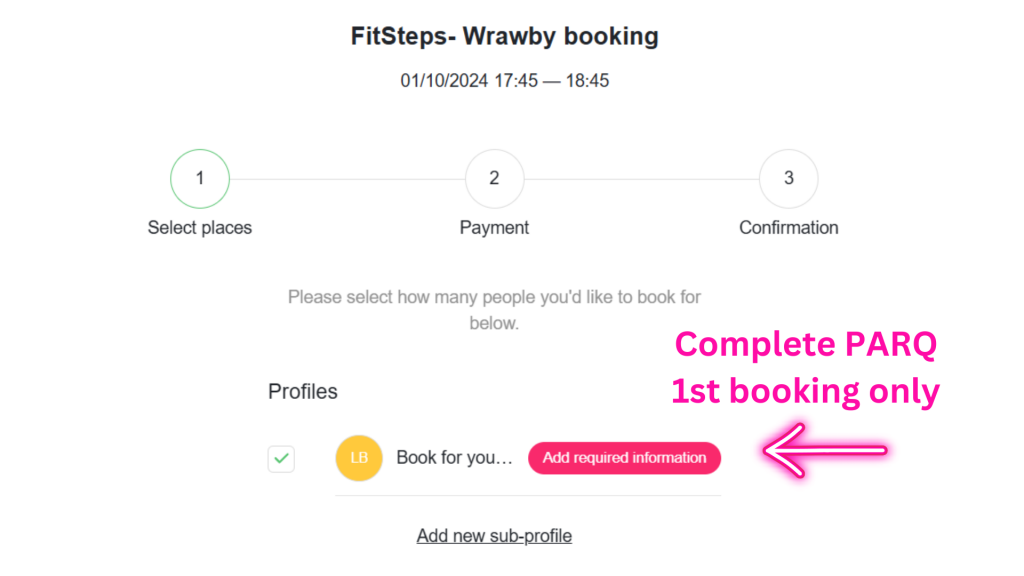
Task: Click the pink 'Complete PARQ' annotation text
Action: click(x=806, y=345)
